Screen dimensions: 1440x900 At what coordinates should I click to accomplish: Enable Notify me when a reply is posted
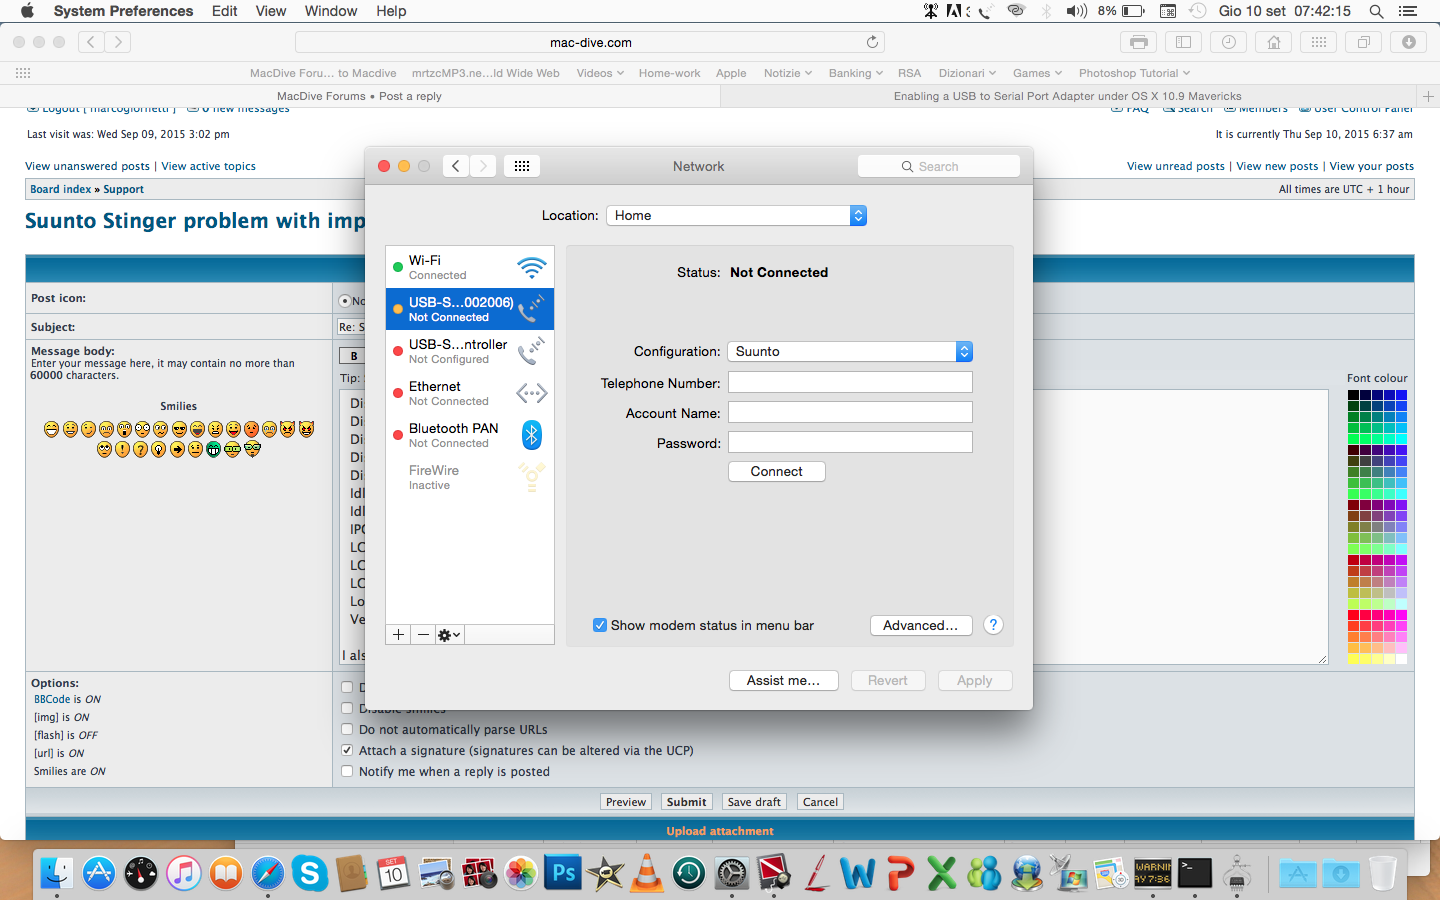347,771
